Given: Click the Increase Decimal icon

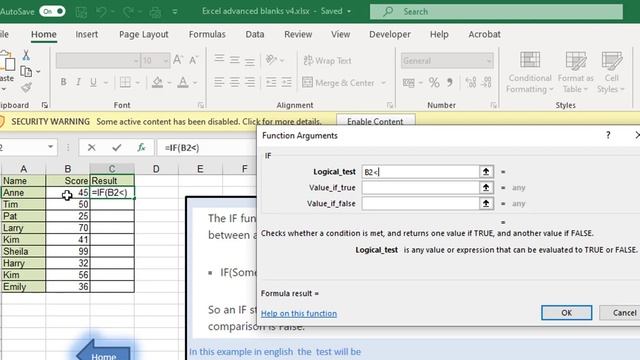Looking at the screenshot, I should pos(471,82).
